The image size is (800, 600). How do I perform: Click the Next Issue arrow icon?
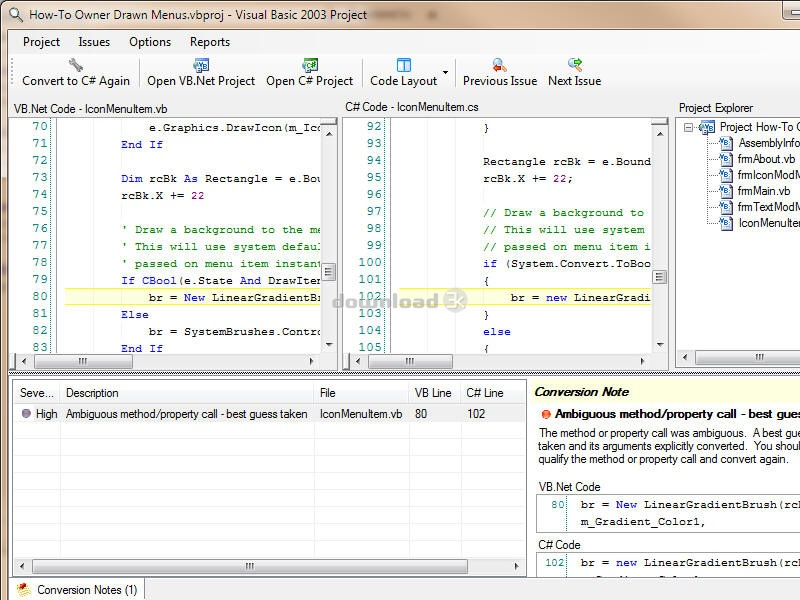(574, 65)
